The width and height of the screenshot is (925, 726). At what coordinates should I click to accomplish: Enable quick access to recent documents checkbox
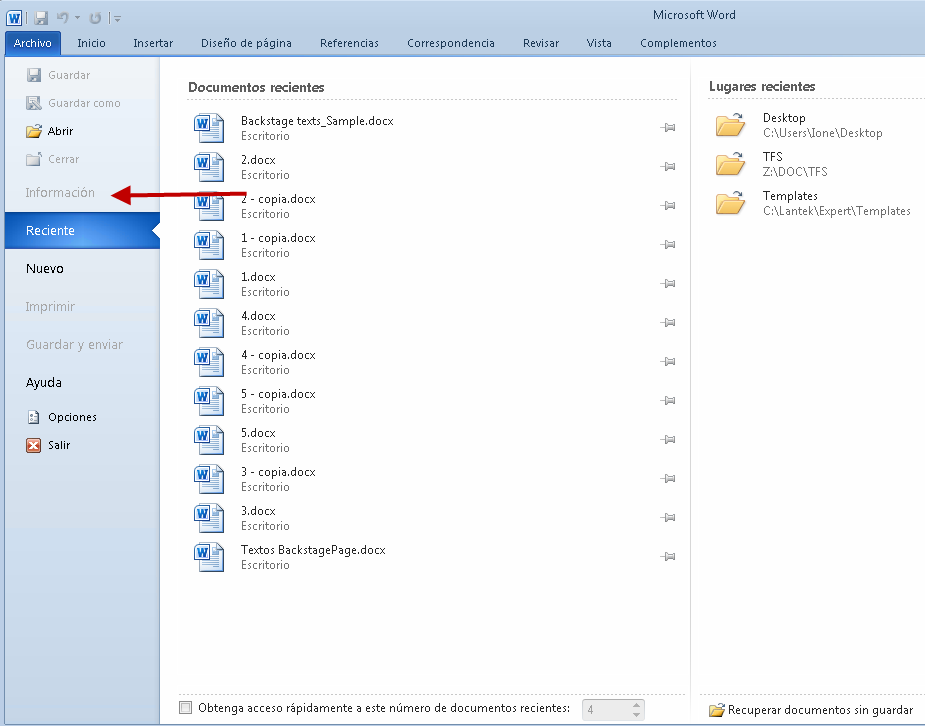[x=186, y=708]
